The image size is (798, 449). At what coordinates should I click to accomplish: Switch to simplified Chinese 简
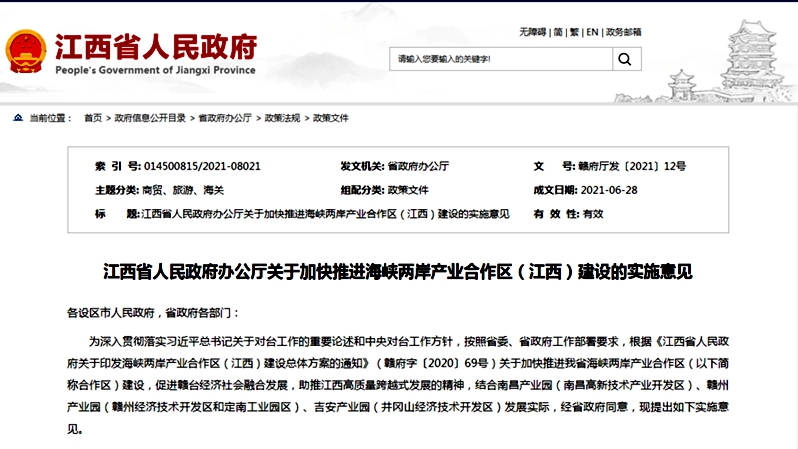558,32
